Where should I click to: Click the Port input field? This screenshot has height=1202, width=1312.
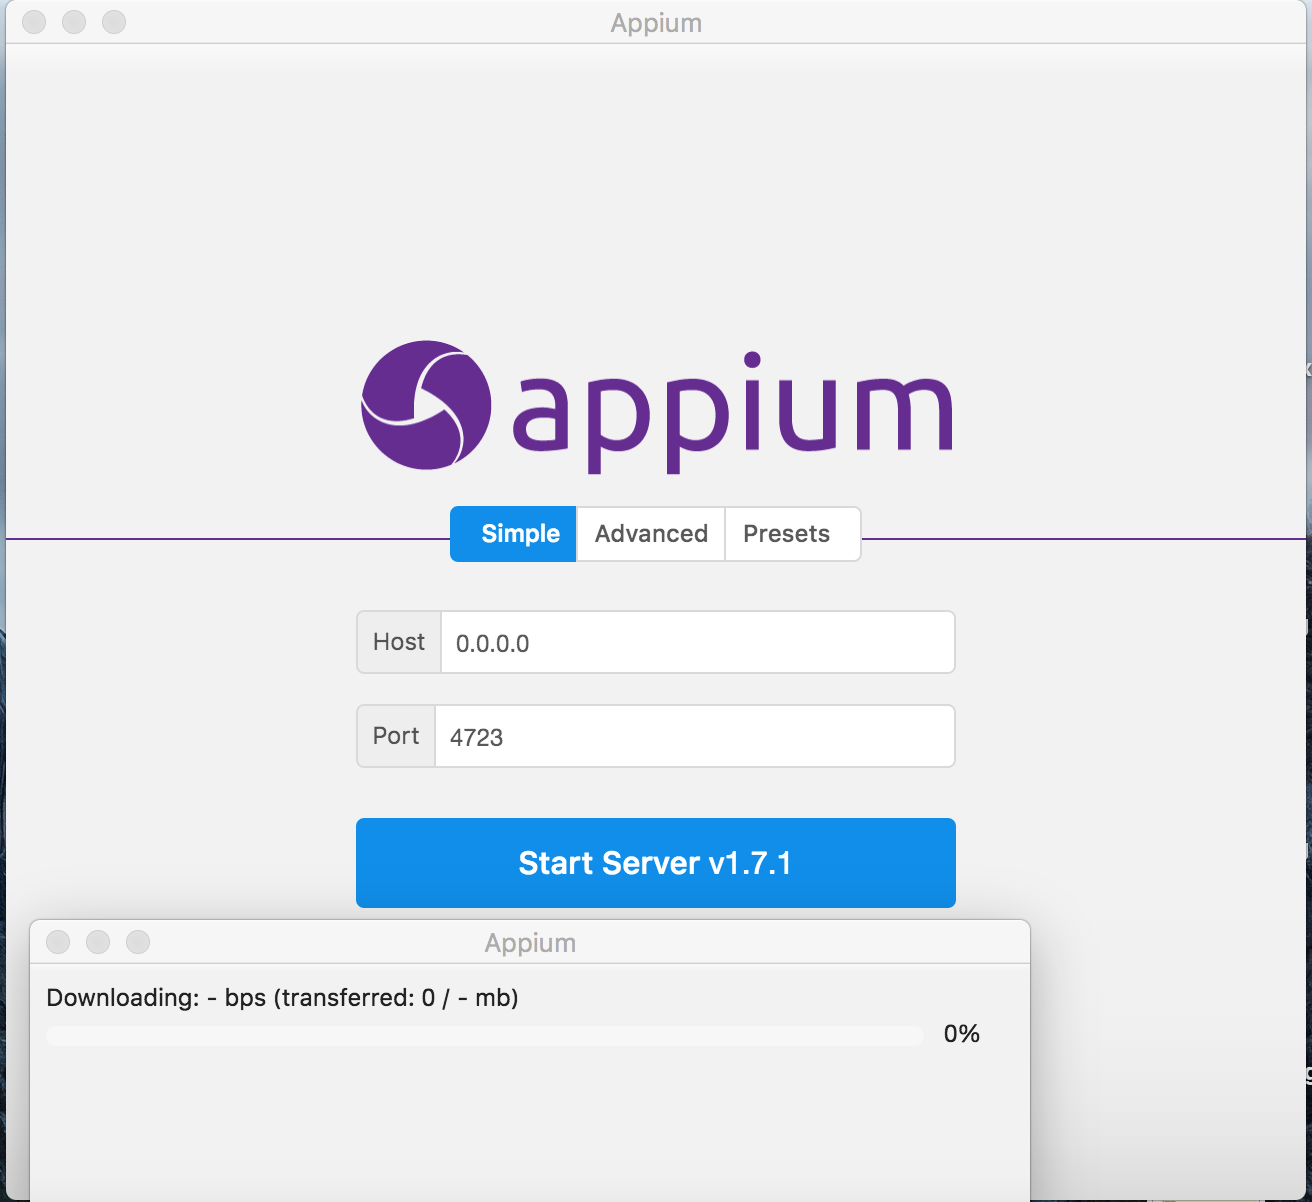tap(695, 736)
